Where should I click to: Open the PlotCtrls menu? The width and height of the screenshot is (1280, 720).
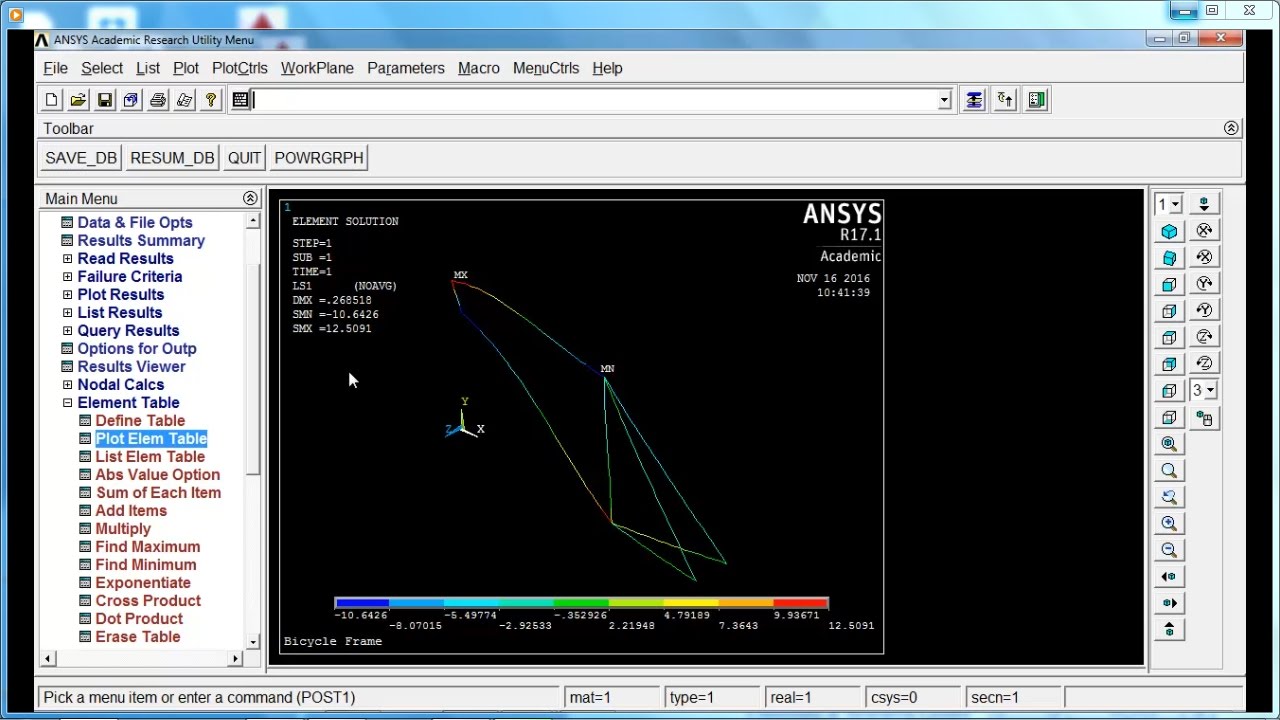[240, 68]
